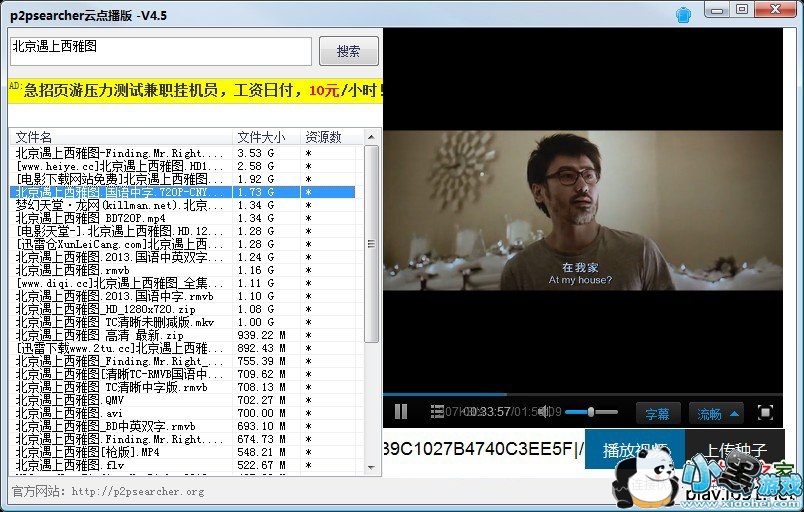Click the results list scroll up arrow
This screenshot has width=804, height=512.
pos(371,137)
